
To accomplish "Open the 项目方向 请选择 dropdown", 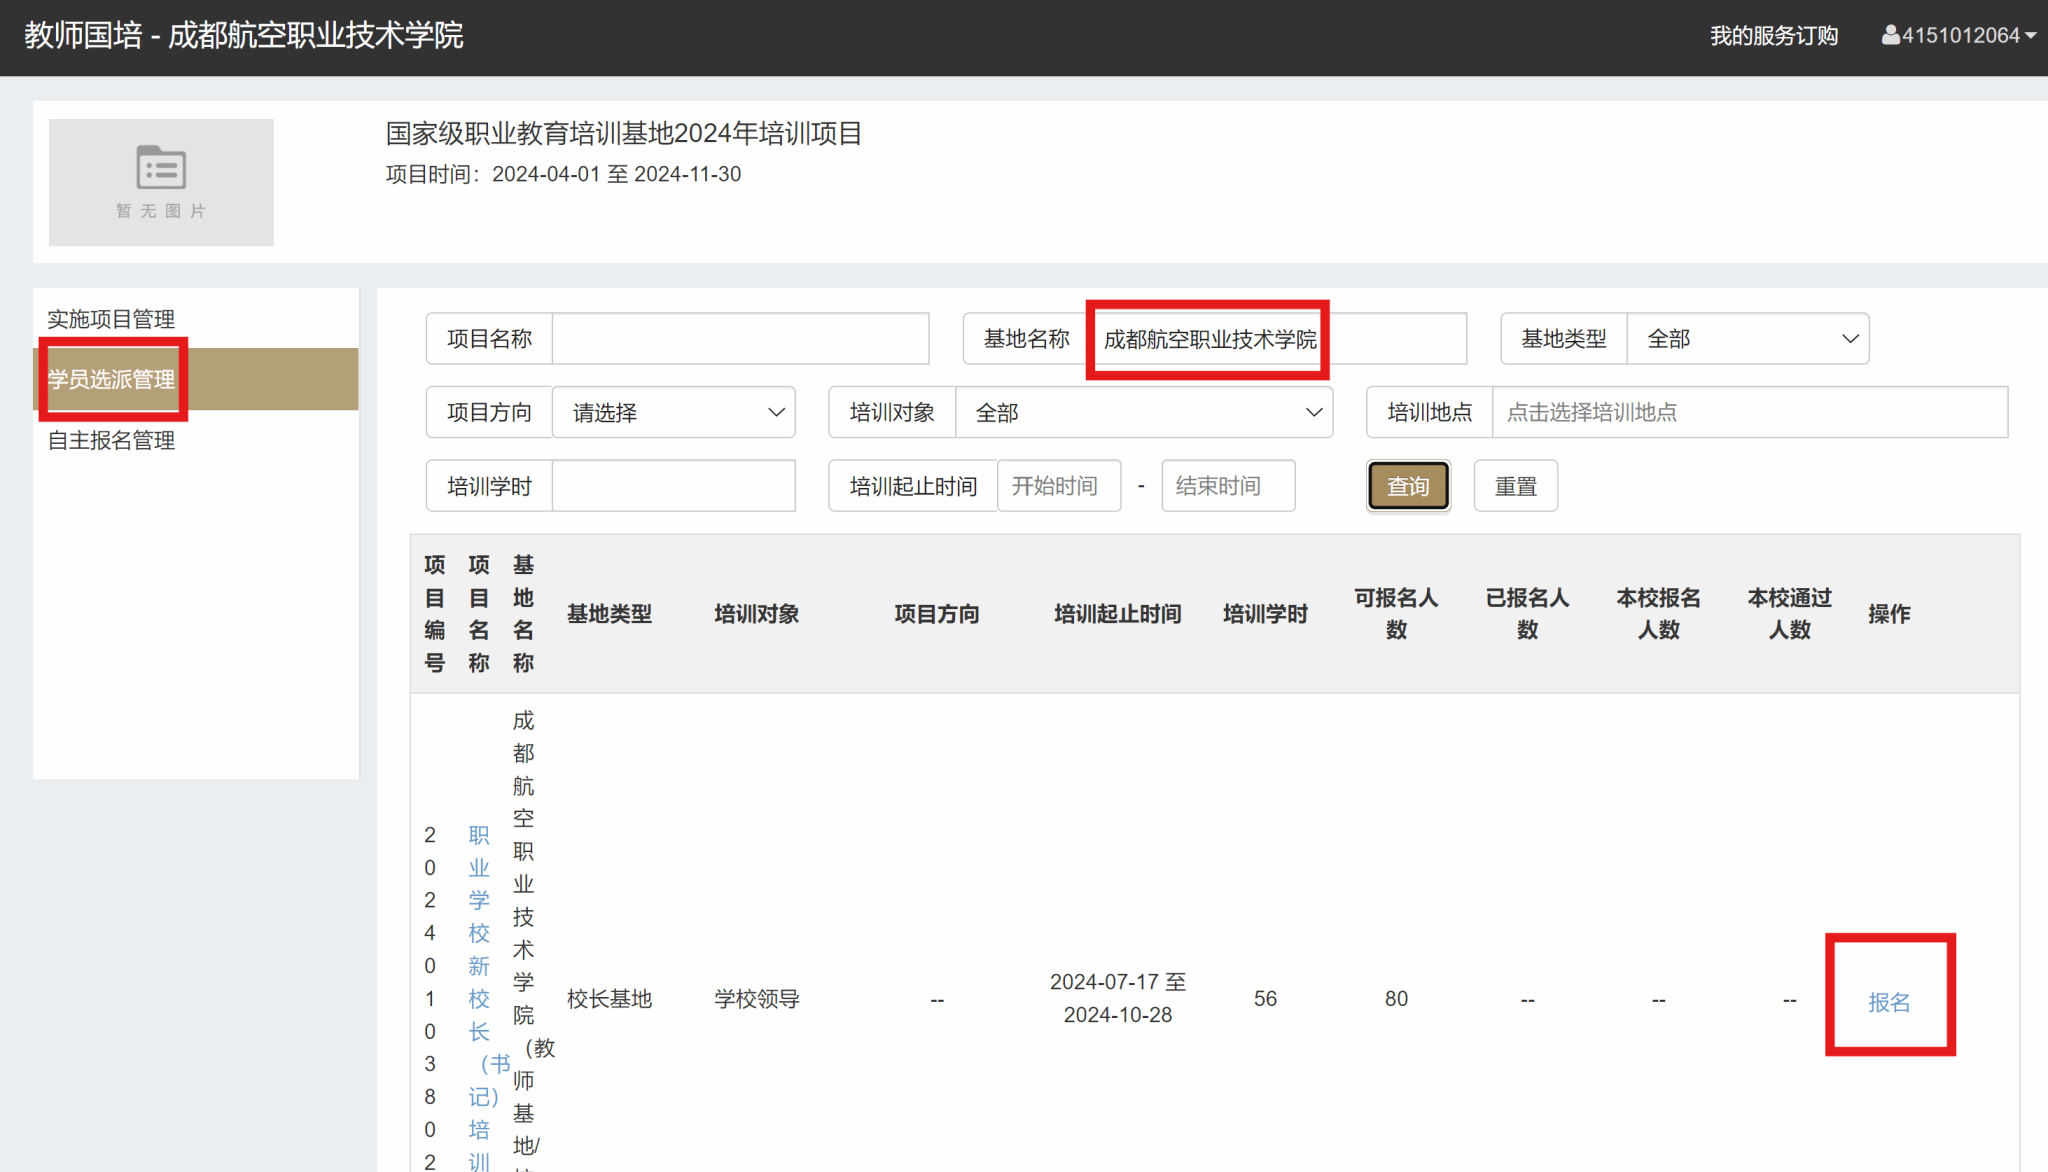I will tap(674, 412).
